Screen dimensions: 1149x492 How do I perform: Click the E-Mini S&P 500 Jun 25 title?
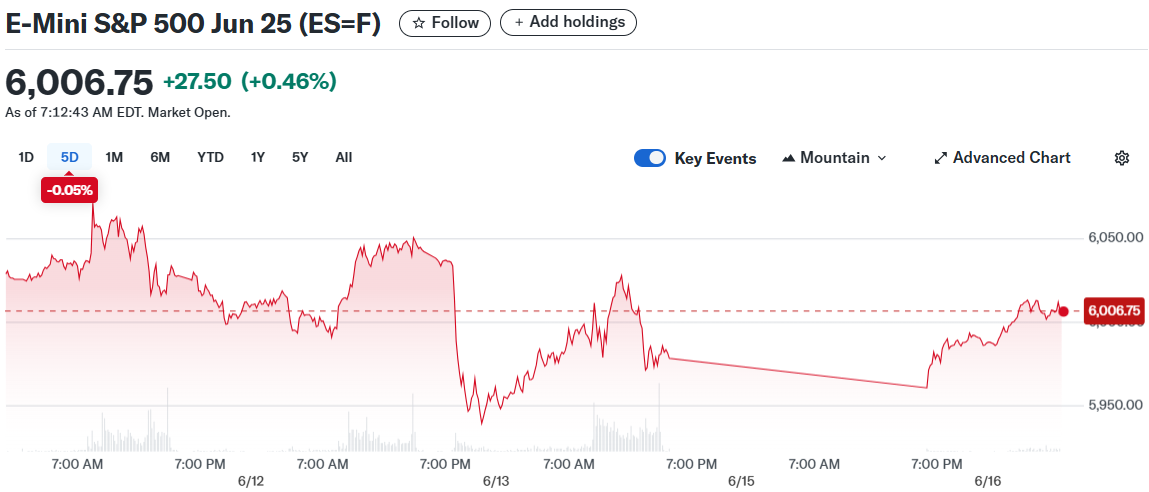(193, 23)
